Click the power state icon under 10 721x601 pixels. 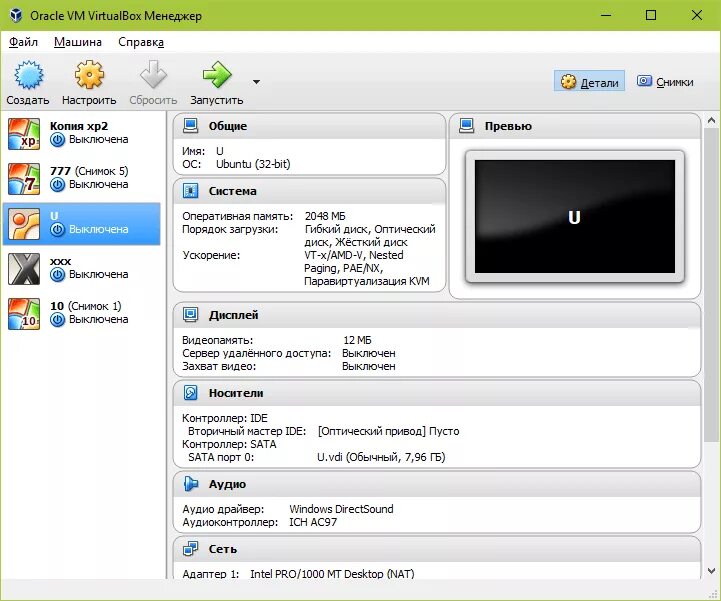pos(57,320)
